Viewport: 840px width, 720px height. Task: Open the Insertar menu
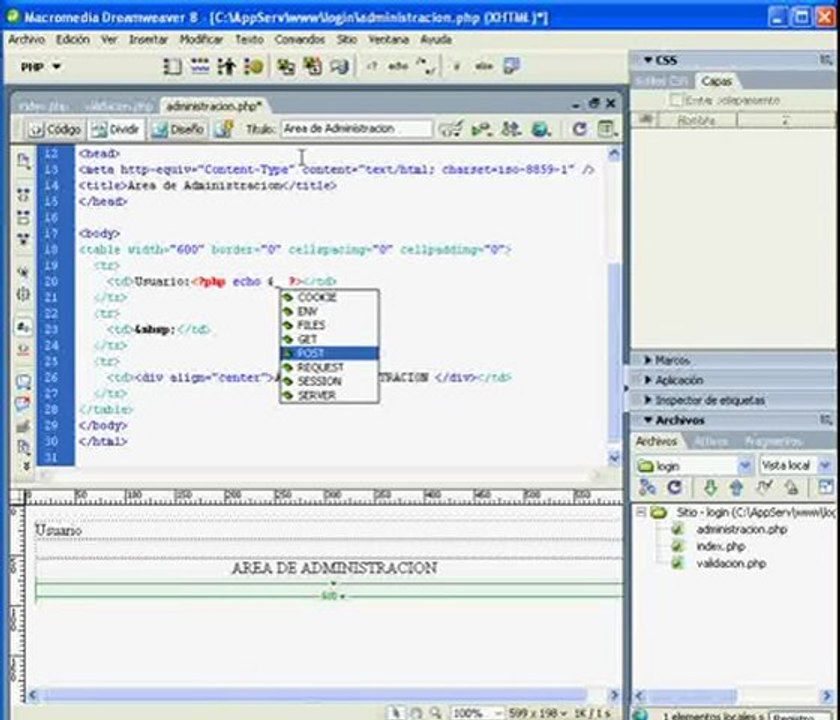click(x=148, y=40)
